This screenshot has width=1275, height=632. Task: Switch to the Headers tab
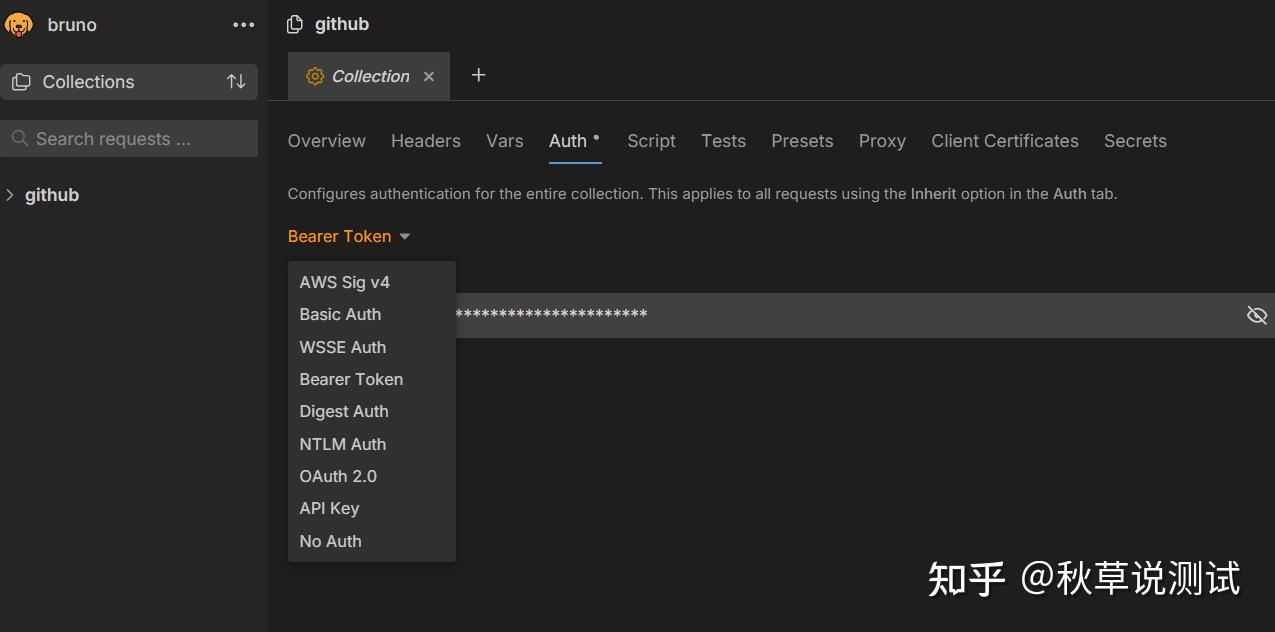point(426,141)
